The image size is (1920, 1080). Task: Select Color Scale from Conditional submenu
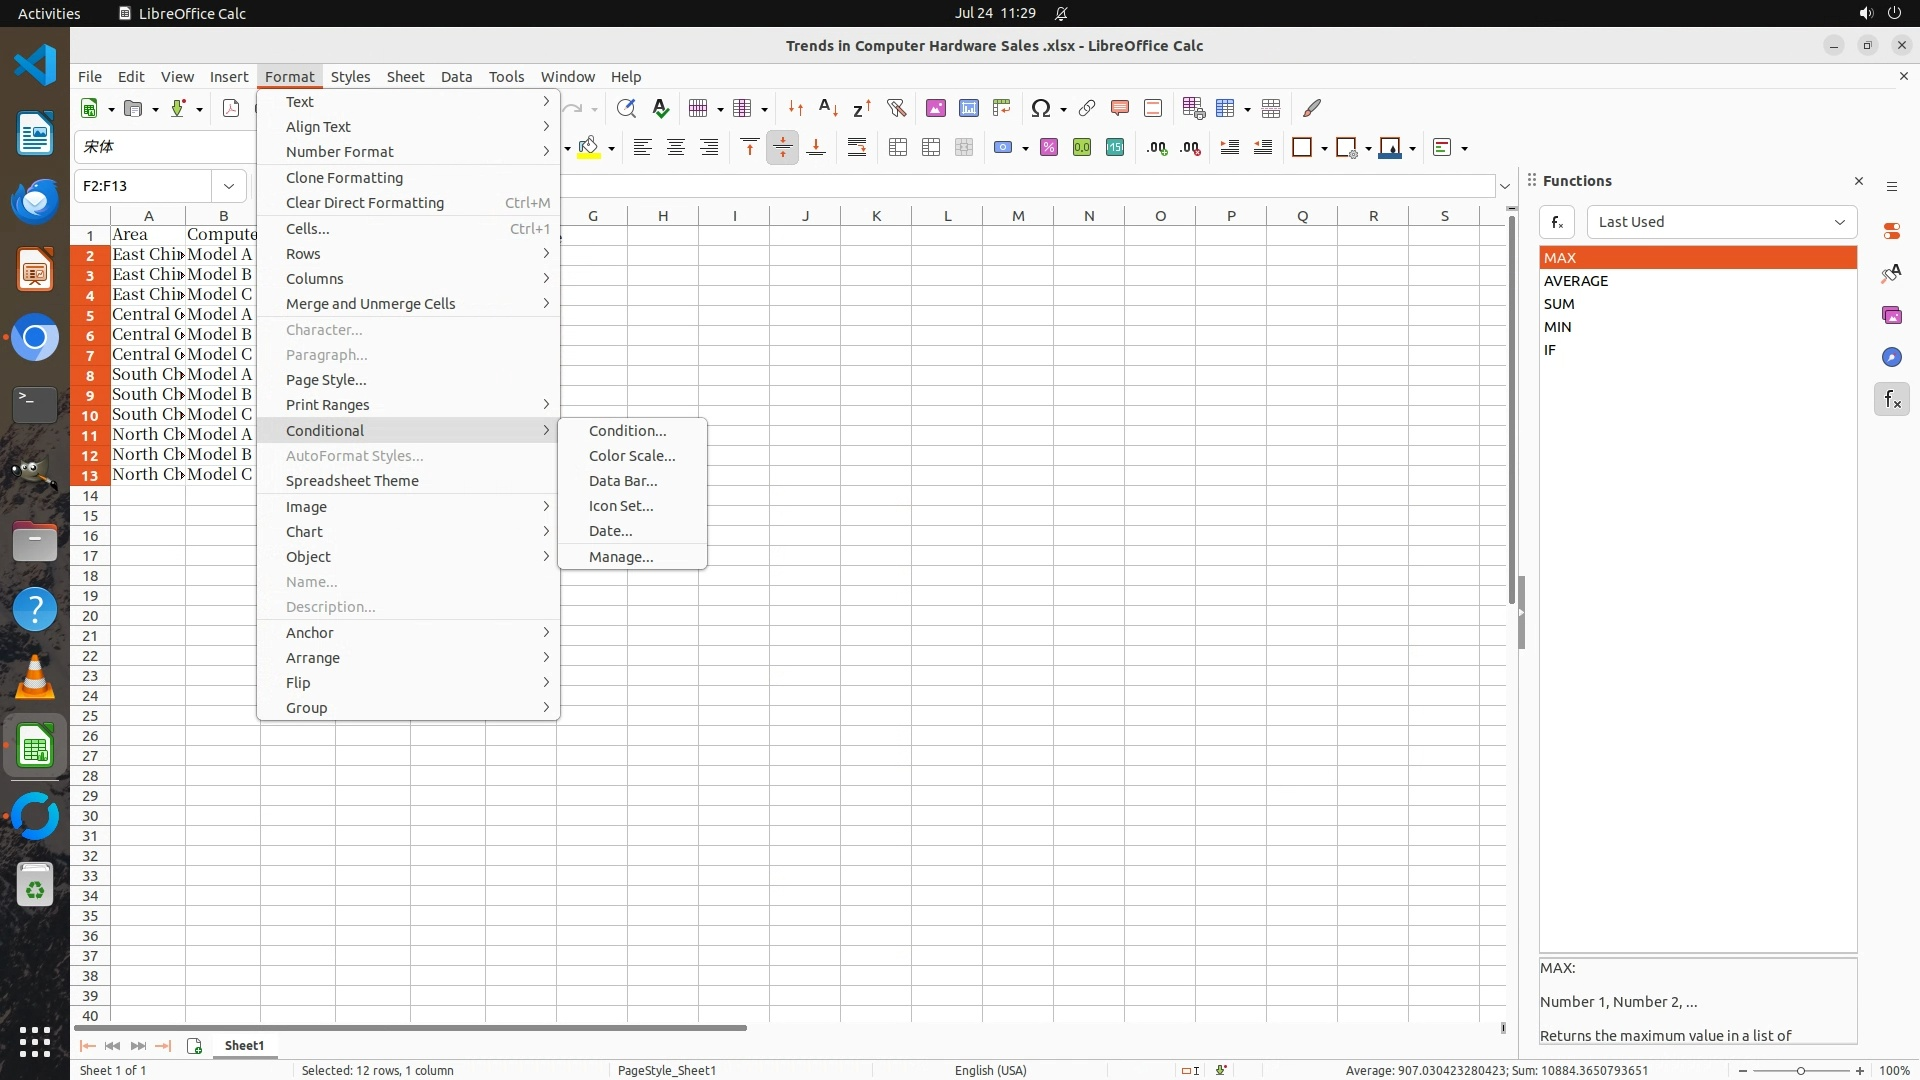tap(631, 456)
